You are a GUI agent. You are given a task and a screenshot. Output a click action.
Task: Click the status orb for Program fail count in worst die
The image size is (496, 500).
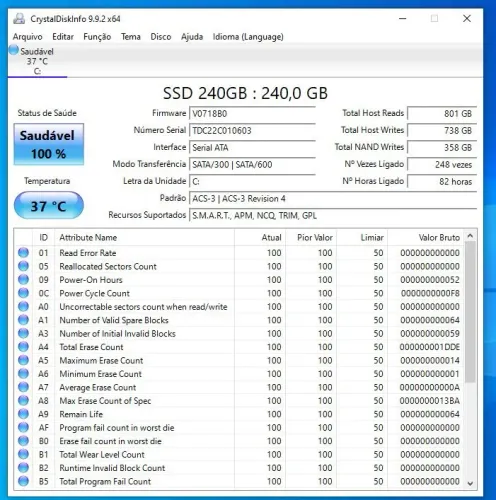[x=23, y=427]
